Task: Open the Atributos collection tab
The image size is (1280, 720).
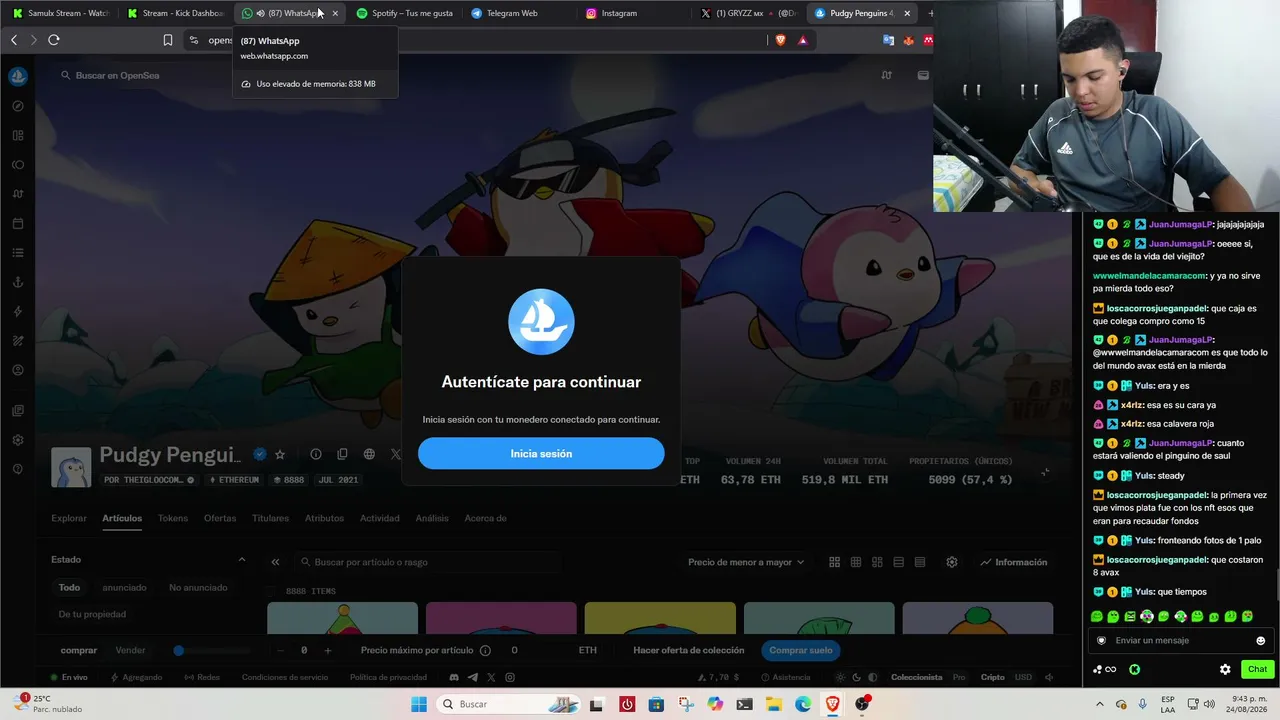Action: pyautogui.click(x=324, y=518)
